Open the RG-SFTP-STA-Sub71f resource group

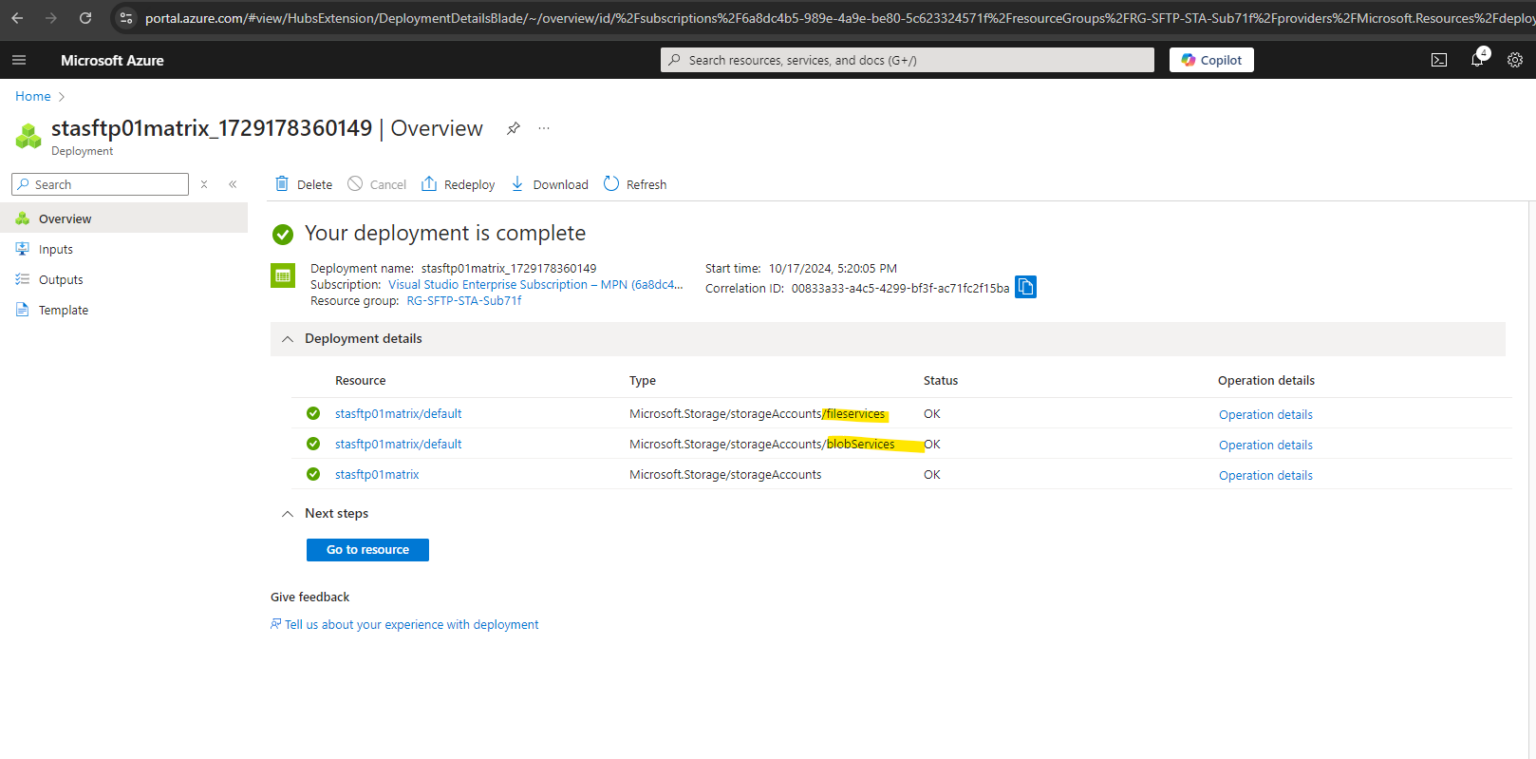click(463, 300)
